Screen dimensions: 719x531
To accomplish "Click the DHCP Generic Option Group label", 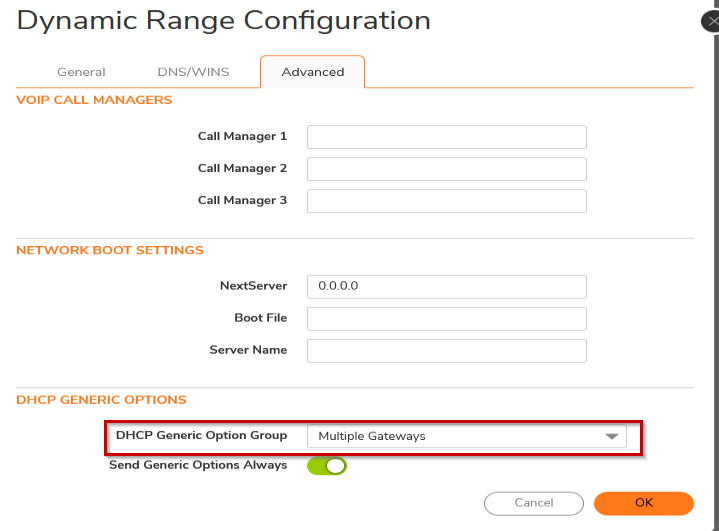I will coord(201,435).
